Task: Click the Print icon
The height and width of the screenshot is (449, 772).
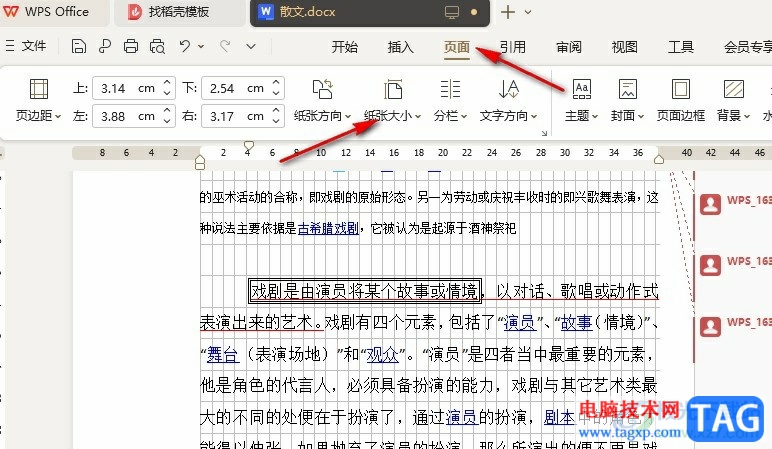Action: pyautogui.click(x=130, y=46)
